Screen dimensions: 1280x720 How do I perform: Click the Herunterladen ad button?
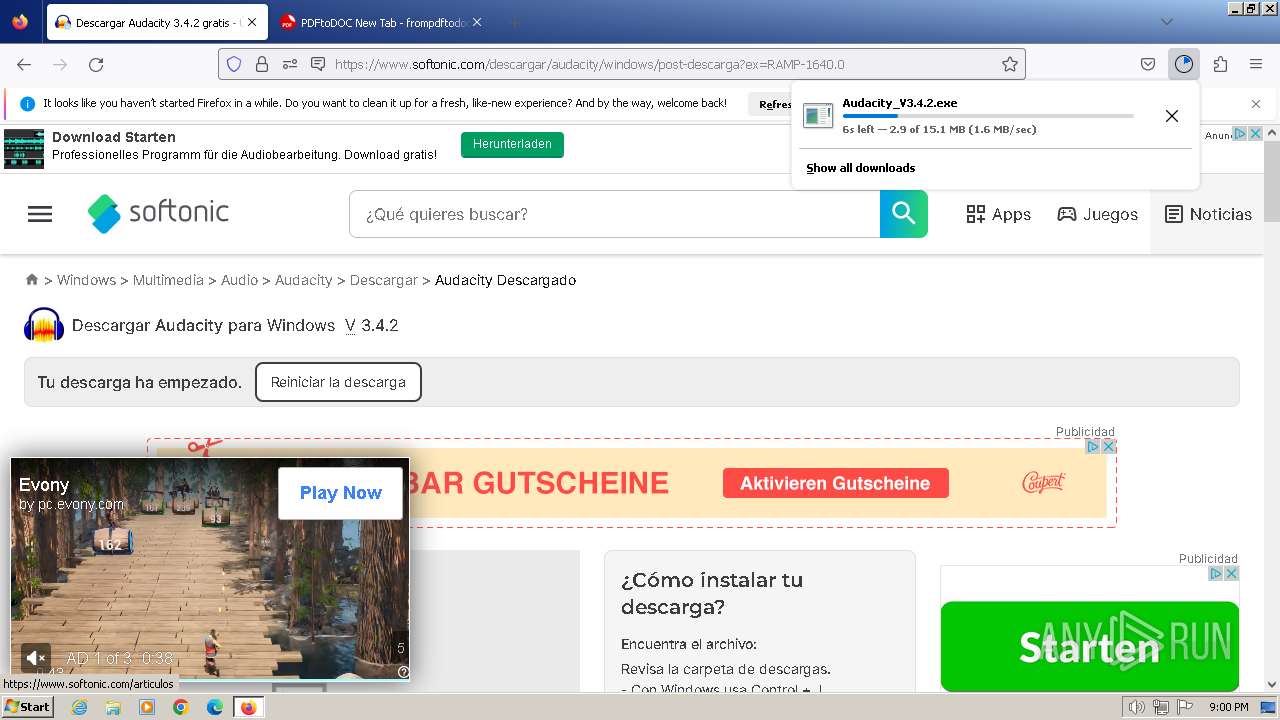click(512, 144)
